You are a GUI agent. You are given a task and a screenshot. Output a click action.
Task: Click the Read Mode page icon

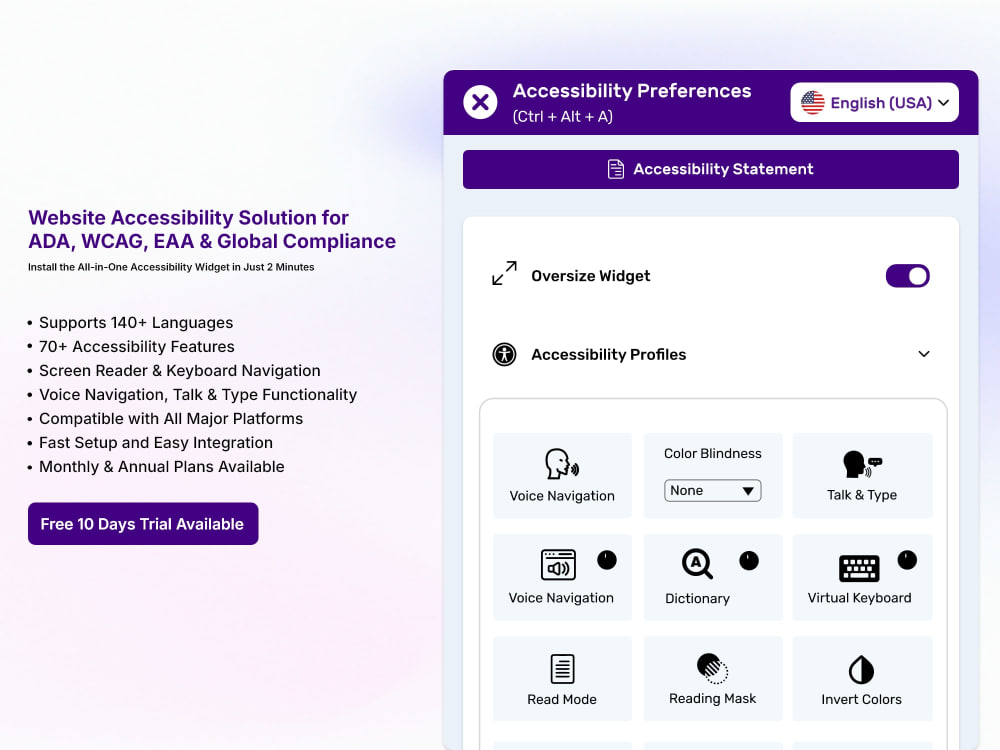click(x=562, y=669)
